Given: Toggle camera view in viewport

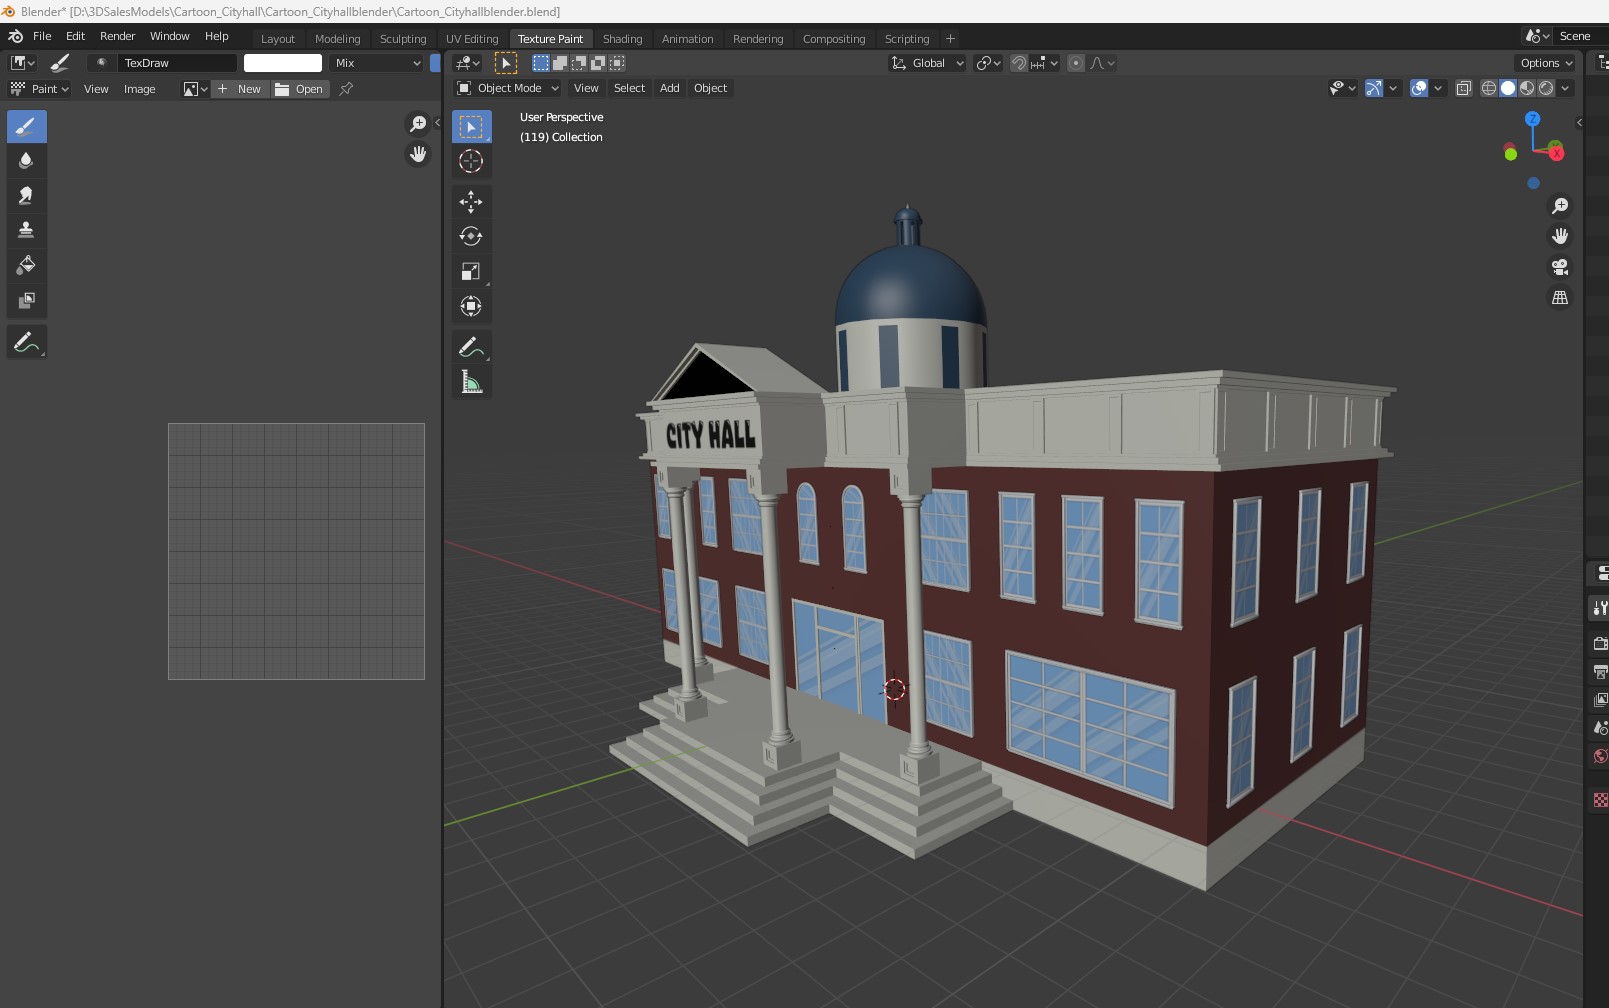Looking at the screenshot, I should click(x=1559, y=267).
